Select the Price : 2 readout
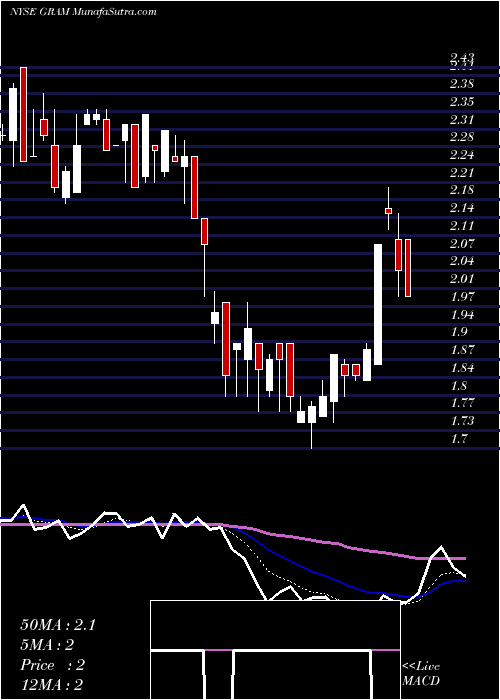The image size is (500, 700). (x=52, y=665)
